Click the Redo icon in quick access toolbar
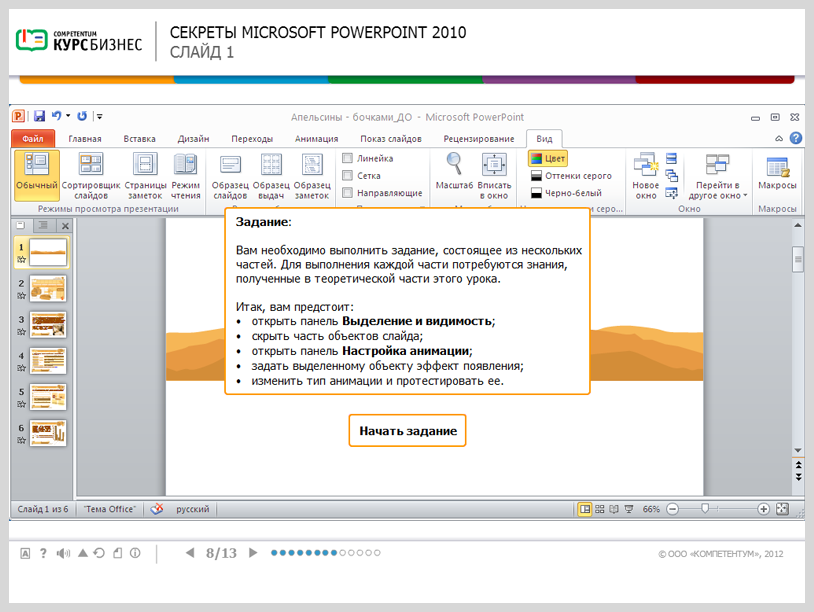 [82, 116]
